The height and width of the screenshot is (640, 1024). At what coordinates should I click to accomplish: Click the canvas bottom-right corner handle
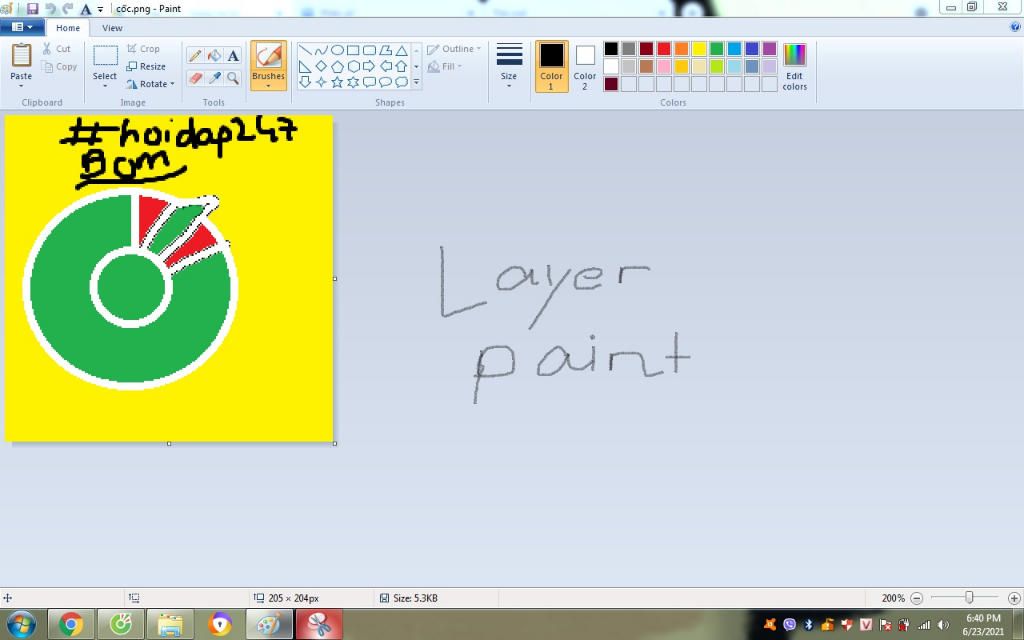point(335,443)
